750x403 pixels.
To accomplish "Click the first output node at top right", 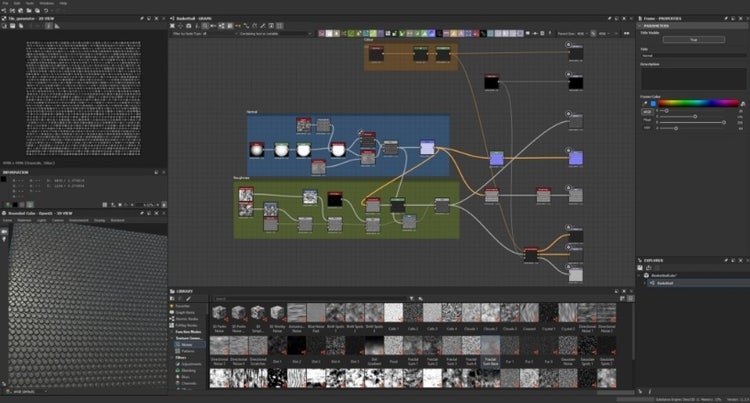I will (x=575, y=51).
